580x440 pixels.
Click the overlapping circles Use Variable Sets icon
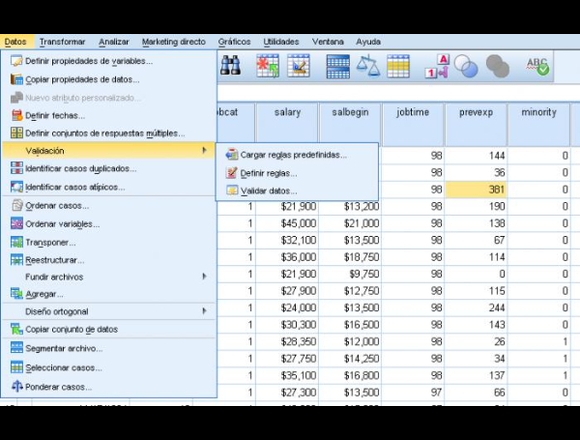coord(466,66)
